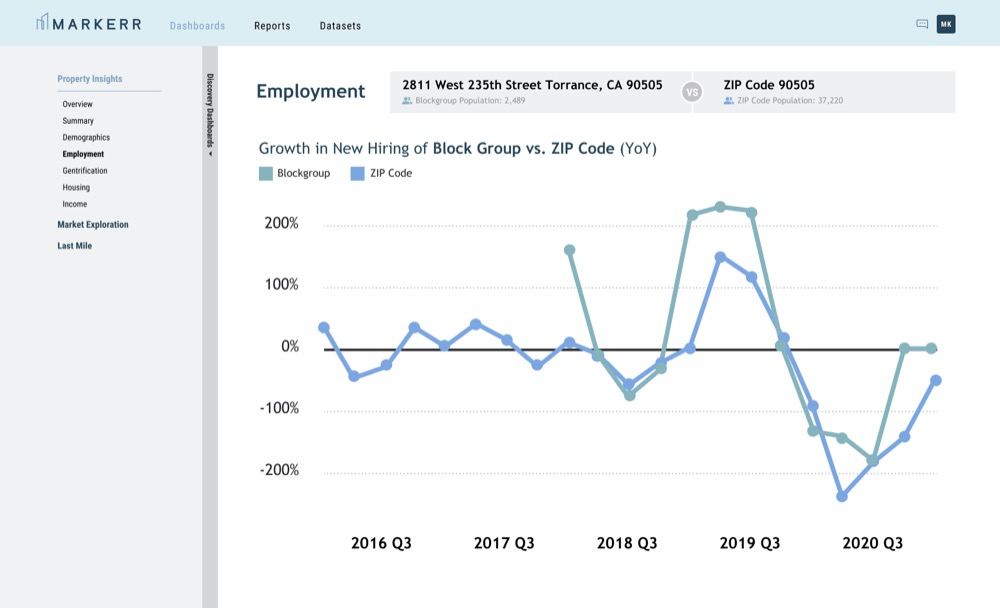This screenshot has width=1000, height=608.
Task: Open the messages icon in header
Action: pos(922,24)
